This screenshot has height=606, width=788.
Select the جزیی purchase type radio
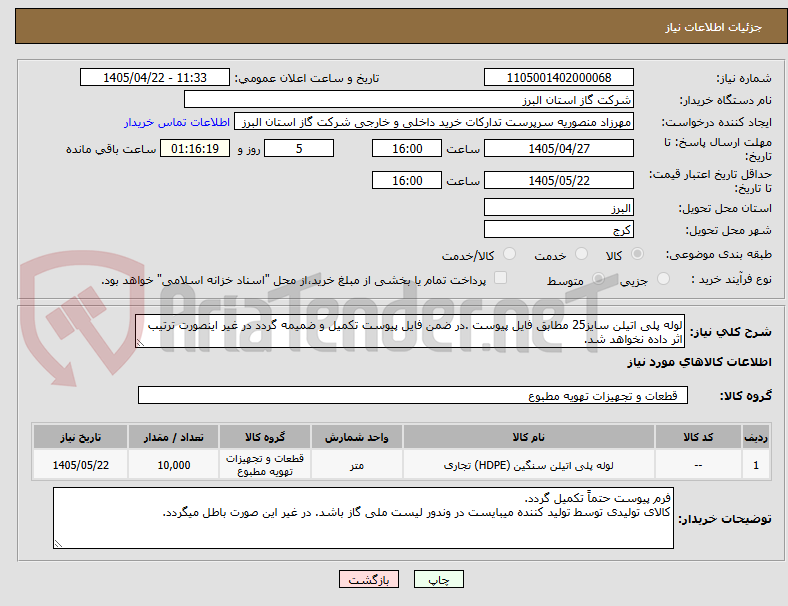point(663,279)
